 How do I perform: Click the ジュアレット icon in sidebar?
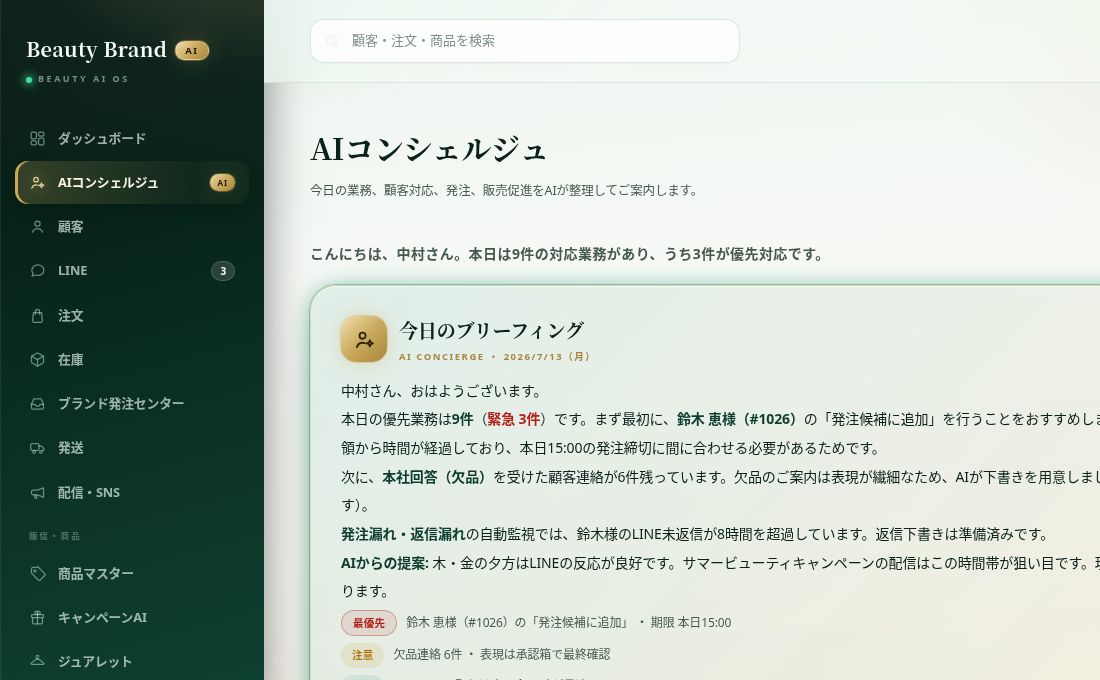coord(37,661)
